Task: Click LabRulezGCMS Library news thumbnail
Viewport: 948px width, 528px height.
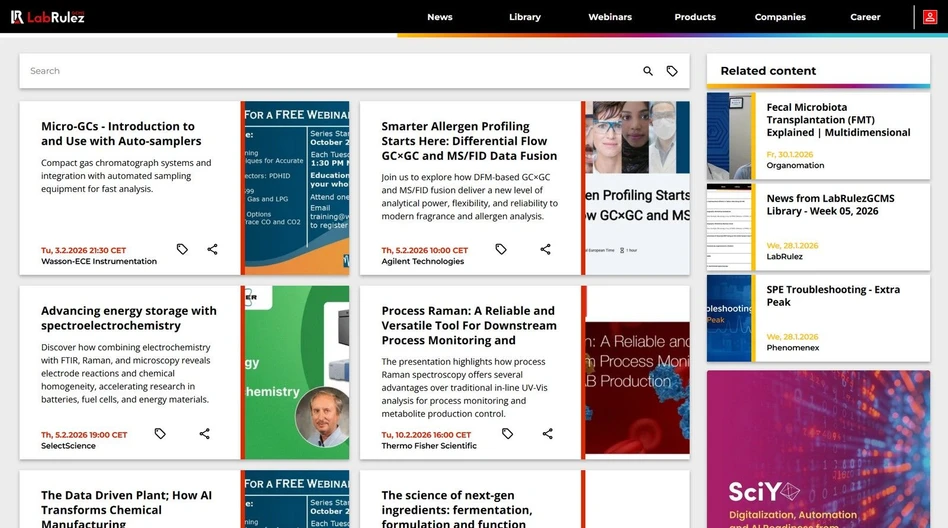Action: point(729,227)
